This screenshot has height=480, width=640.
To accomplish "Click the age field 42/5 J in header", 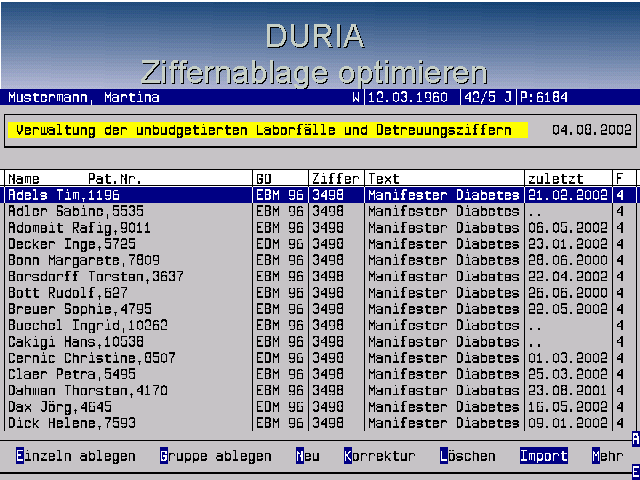I will (488, 97).
